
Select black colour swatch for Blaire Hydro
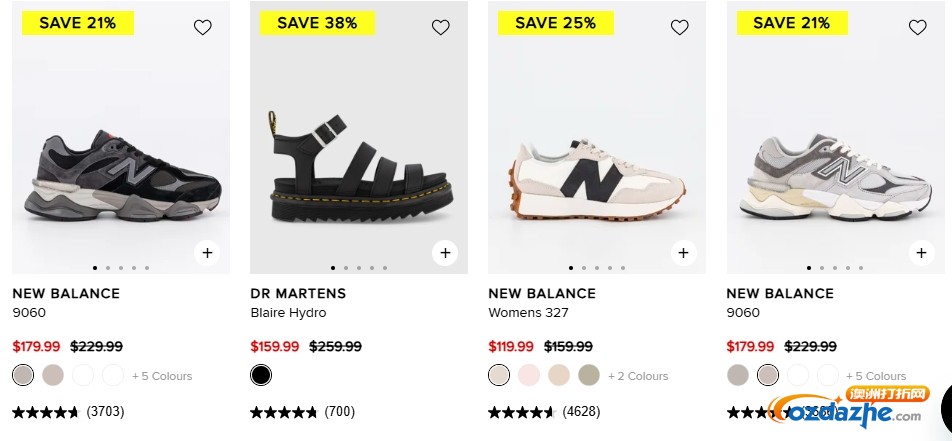pyautogui.click(x=261, y=375)
